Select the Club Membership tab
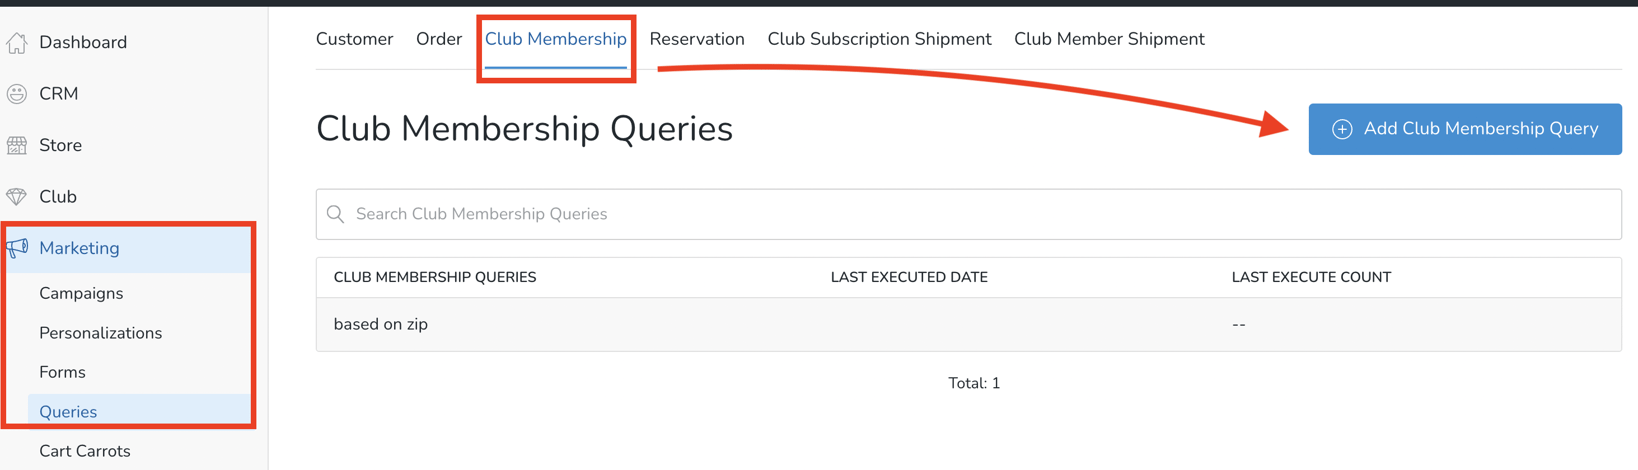This screenshot has height=470, width=1638. coord(556,39)
